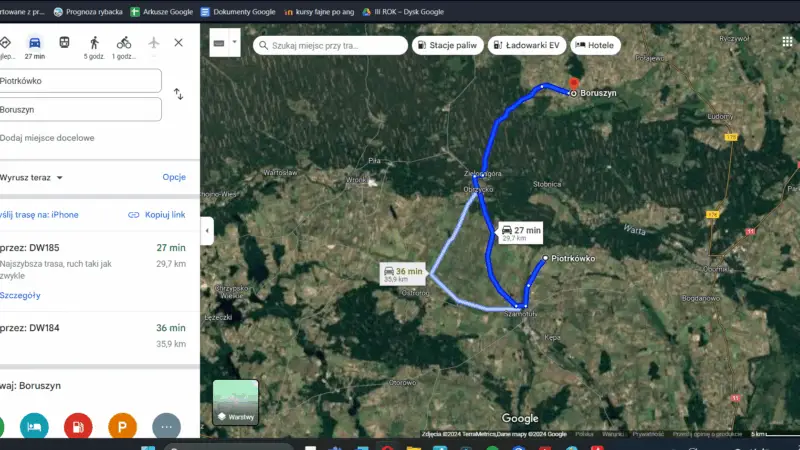Expand the Opcje route options
This screenshot has height=450, width=800.
(174, 177)
